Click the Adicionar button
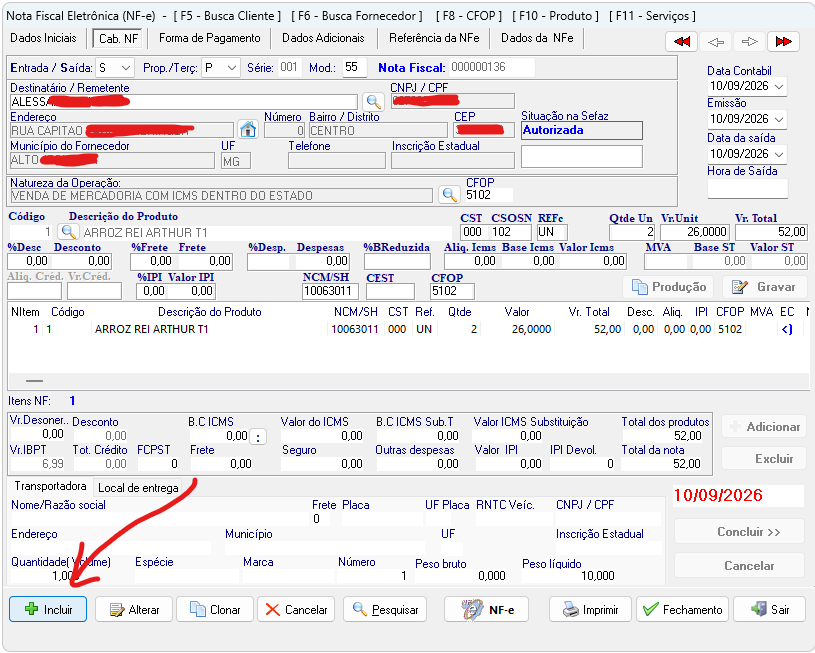This screenshot has height=653, width=815. pyautogui.click(x=764, y=427)
